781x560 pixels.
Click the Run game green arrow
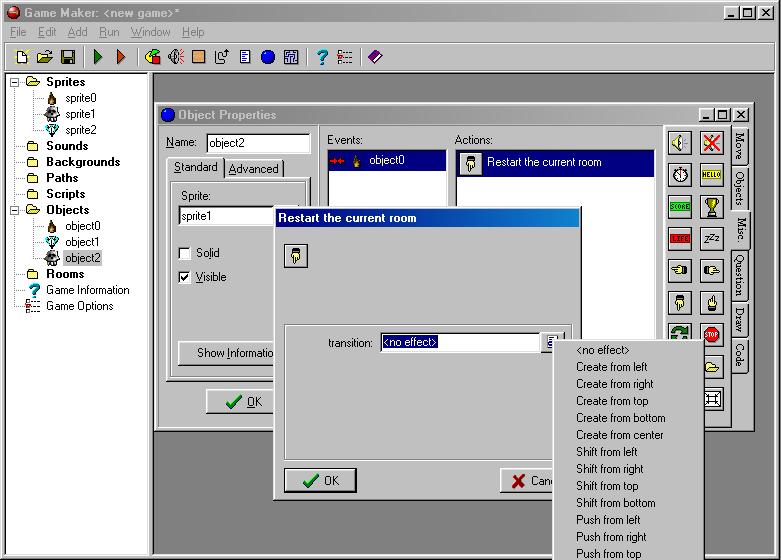[x=98, y=57]
